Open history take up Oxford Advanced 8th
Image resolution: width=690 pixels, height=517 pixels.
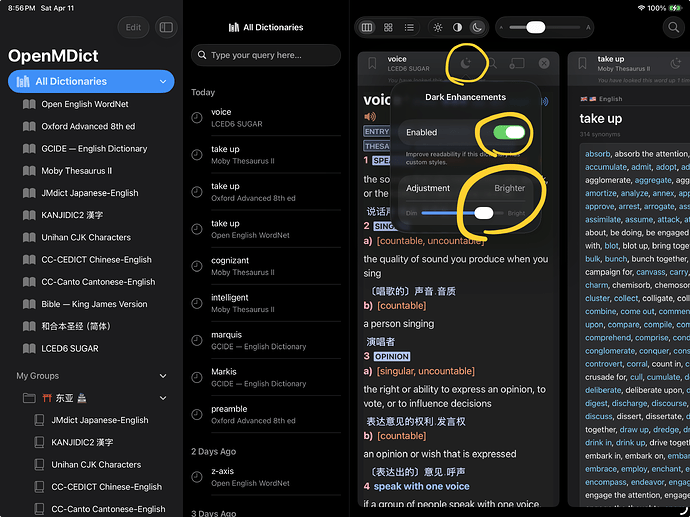pos(266,192)
